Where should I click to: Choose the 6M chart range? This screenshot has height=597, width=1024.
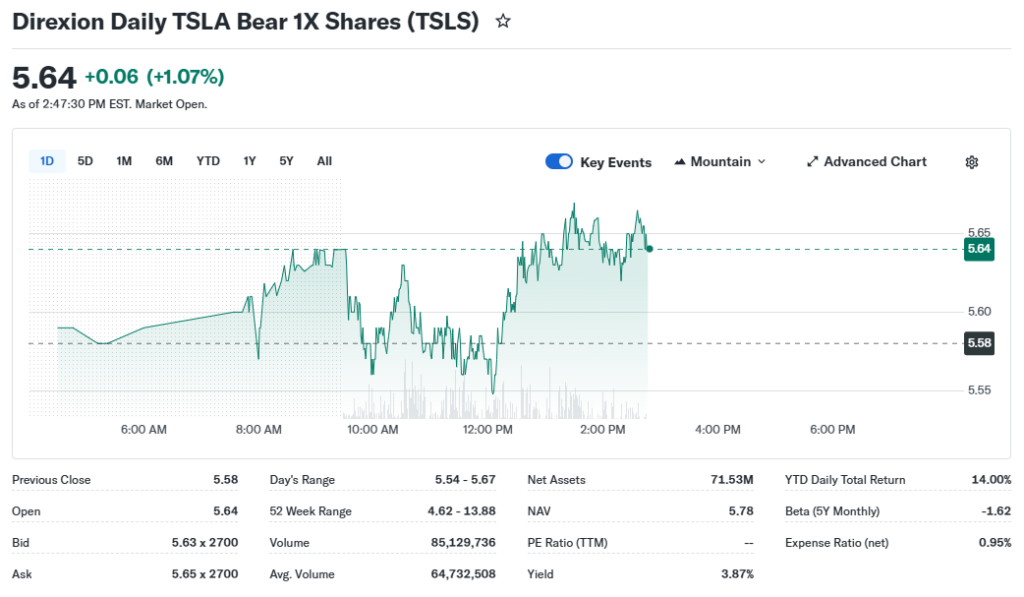click(164, 161)
